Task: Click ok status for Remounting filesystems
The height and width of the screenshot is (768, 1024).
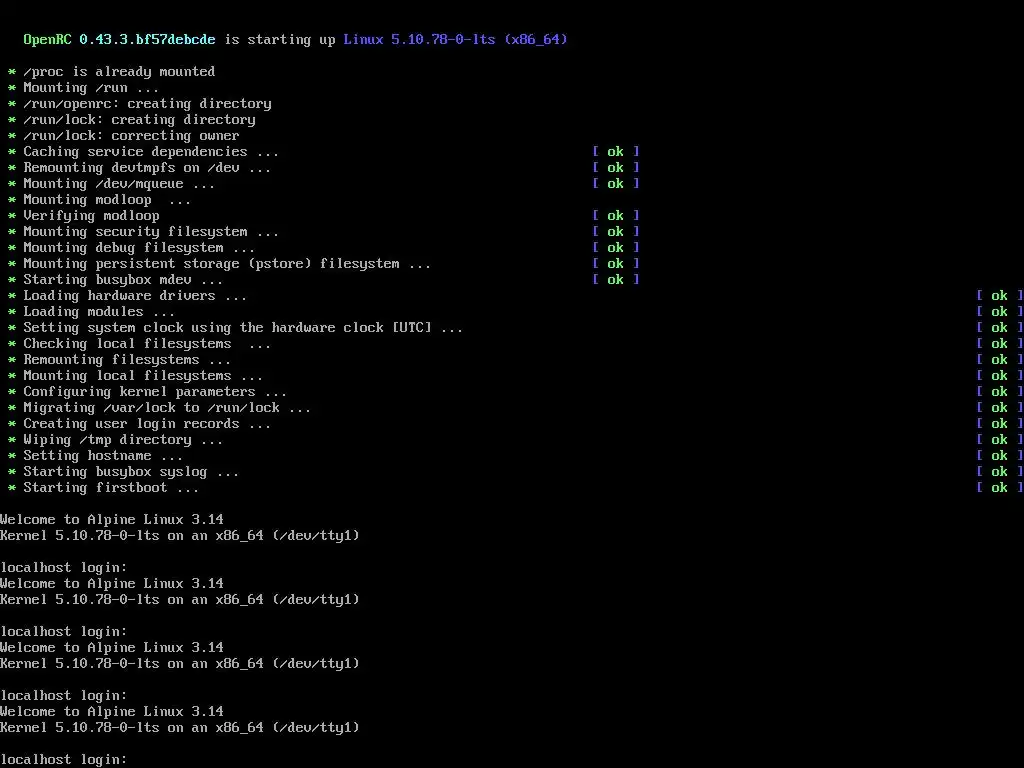Action: (x=1000, y=360)
